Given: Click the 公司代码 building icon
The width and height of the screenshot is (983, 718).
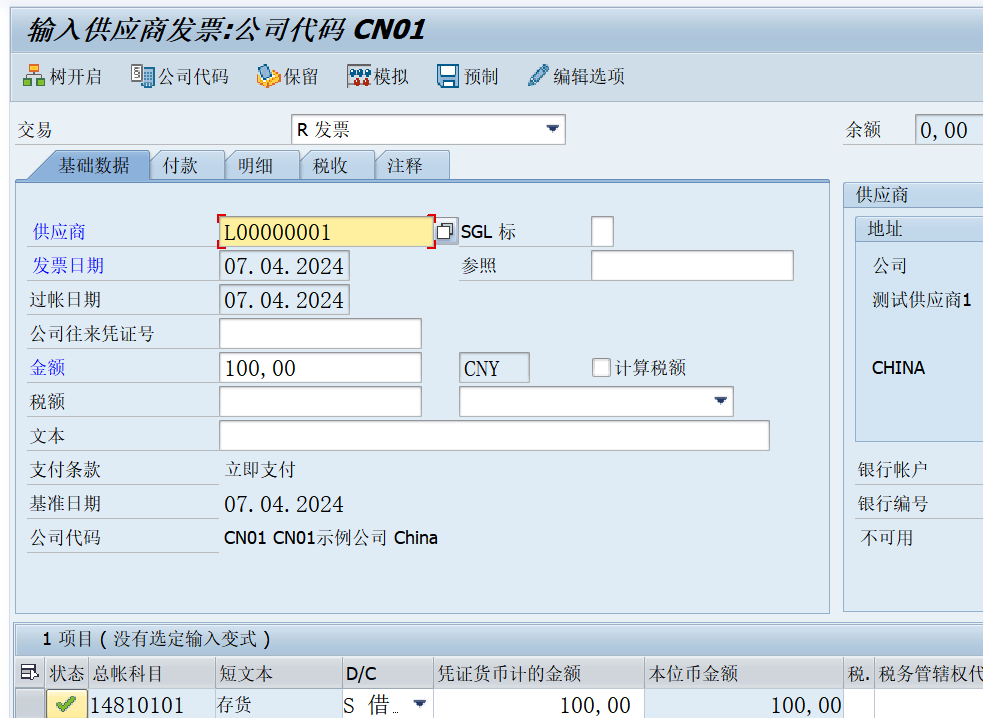Looking at the screenshot, I should click(x=142, y=77).
